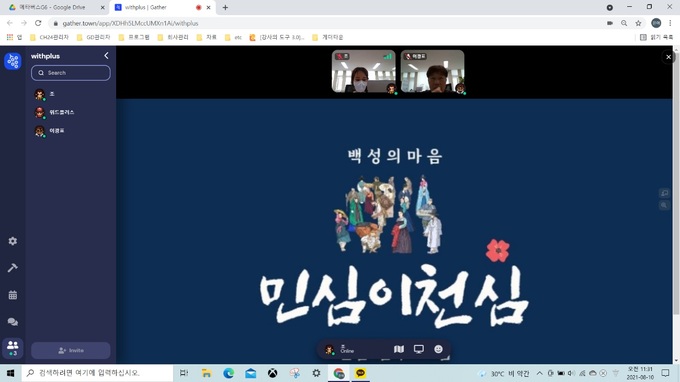
Task: Click the Invite button
Action: pos(71,350)
